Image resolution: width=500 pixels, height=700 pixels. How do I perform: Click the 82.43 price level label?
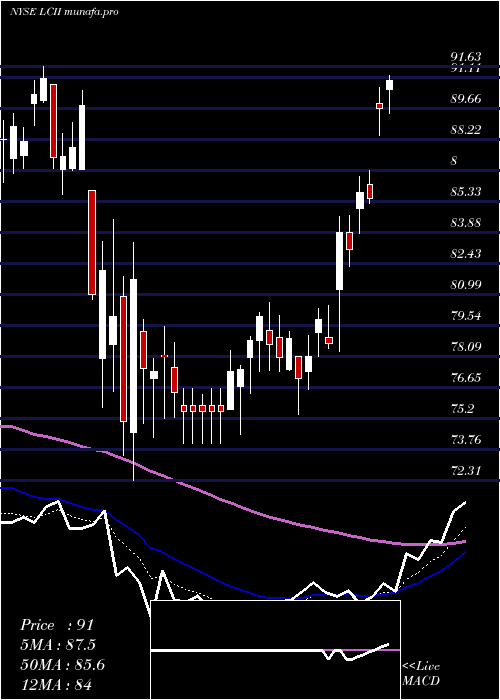pos(466,254)
